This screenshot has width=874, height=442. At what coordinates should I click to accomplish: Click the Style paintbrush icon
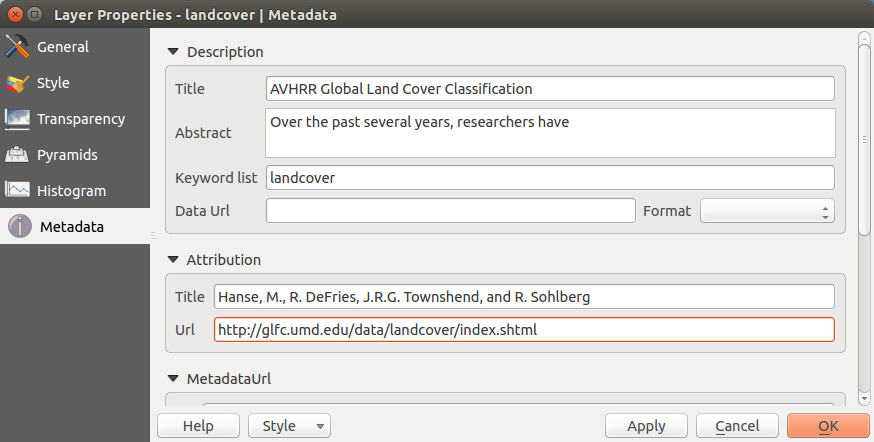click(x=18, y=83)
